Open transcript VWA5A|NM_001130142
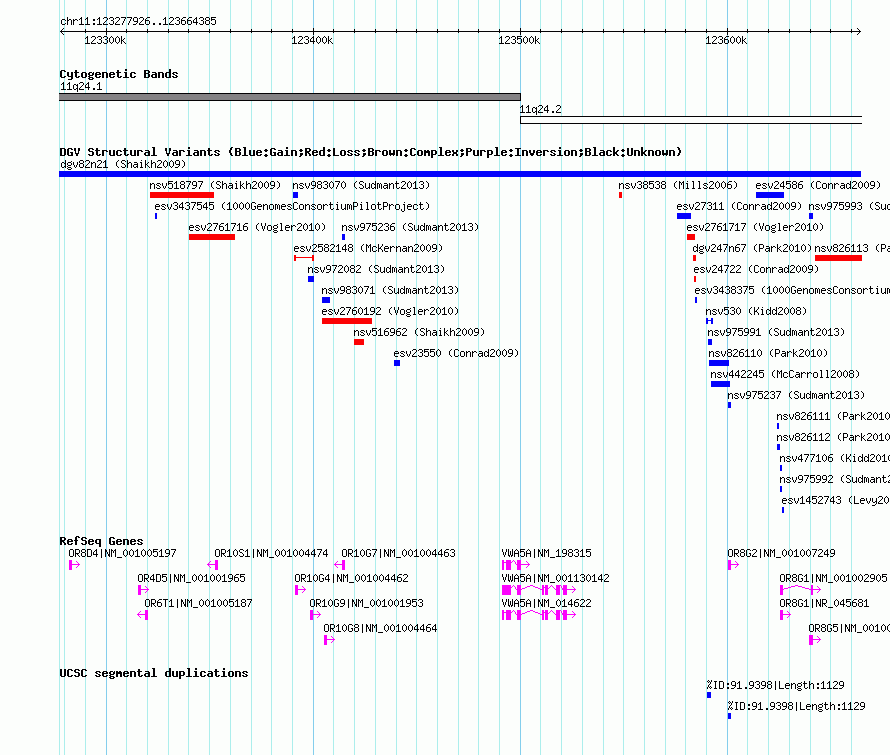The height and width of the screenshot is (755, 890). (555, 578)
